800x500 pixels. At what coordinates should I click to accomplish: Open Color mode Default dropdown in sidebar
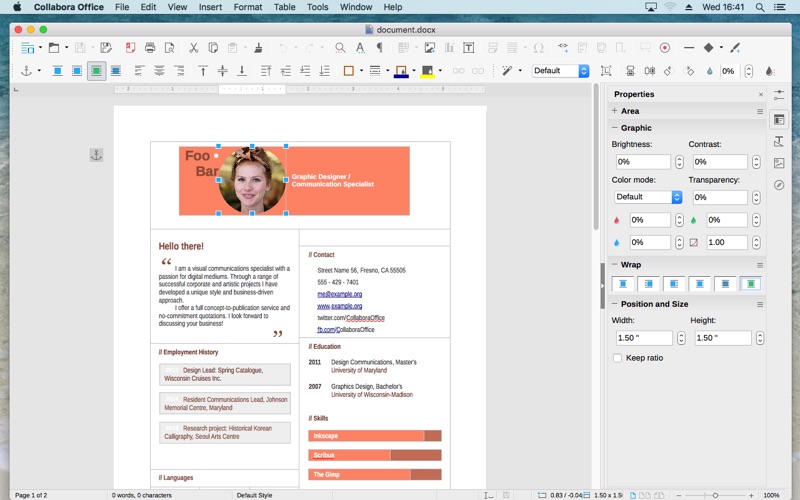coord(648,197)
